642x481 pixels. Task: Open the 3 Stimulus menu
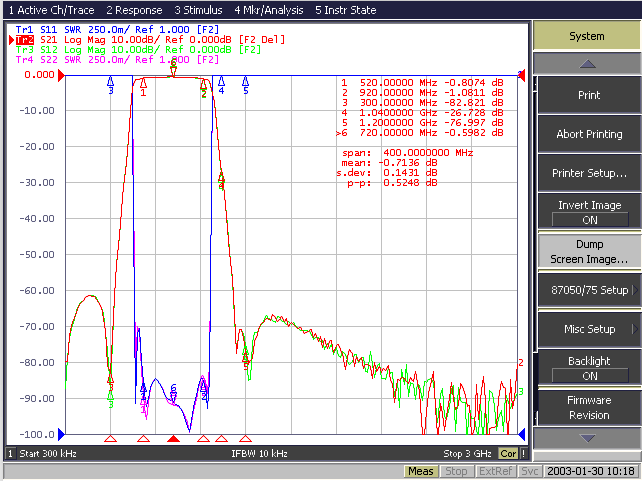point(198,10)
